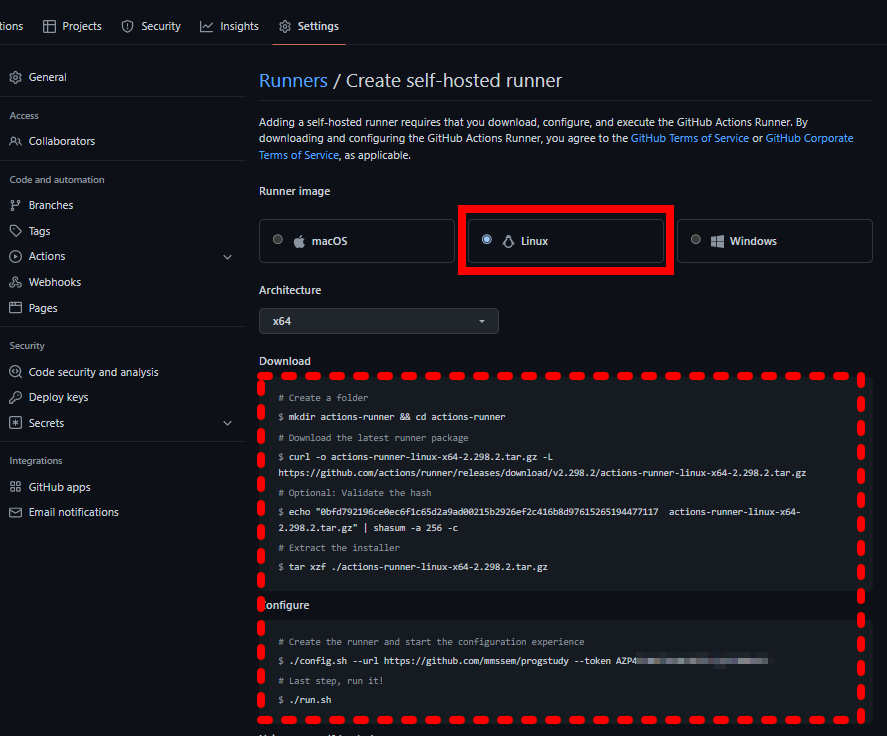
Task: Click the ./config.sh --url command line
Action: click(x=526, y=661)
